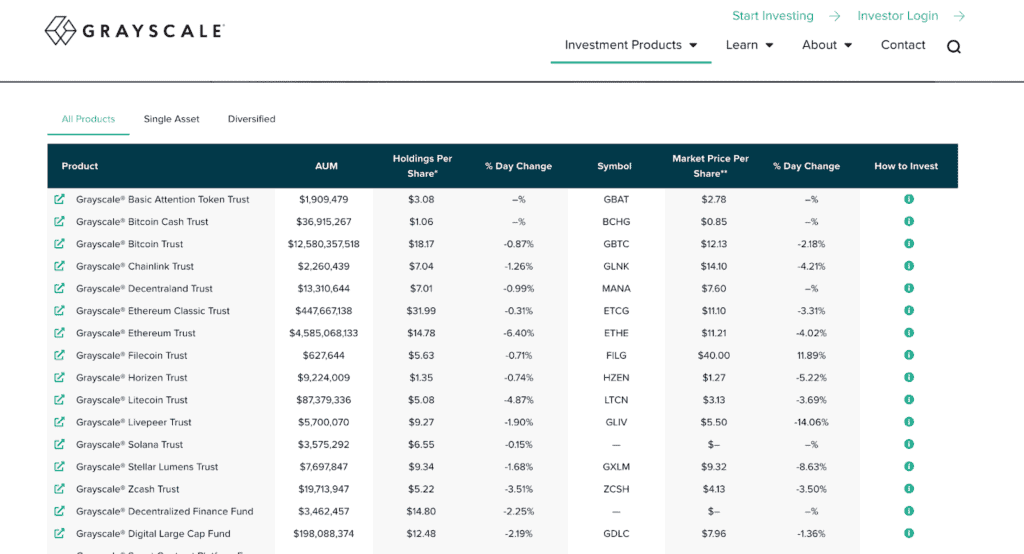
Task: Click How to Invest info icon for BCHG row
Action: click(908, 221)
